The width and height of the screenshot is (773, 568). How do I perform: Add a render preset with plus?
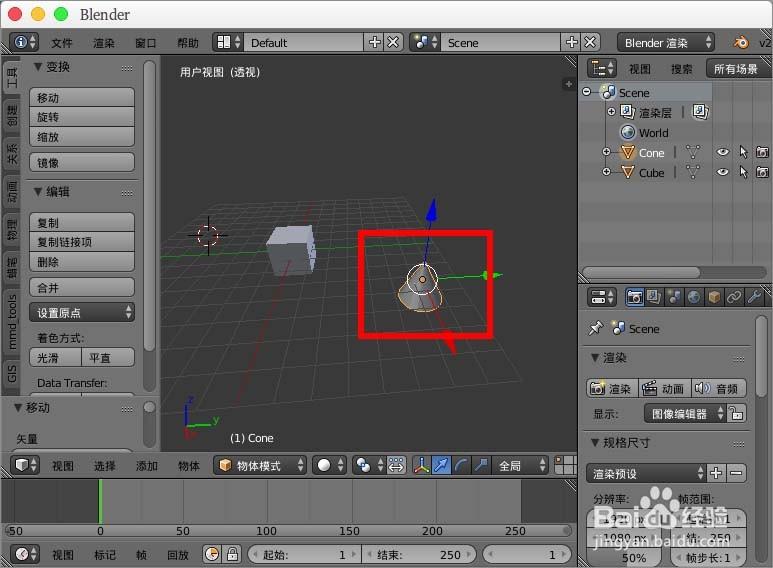(x=716, y=473)
